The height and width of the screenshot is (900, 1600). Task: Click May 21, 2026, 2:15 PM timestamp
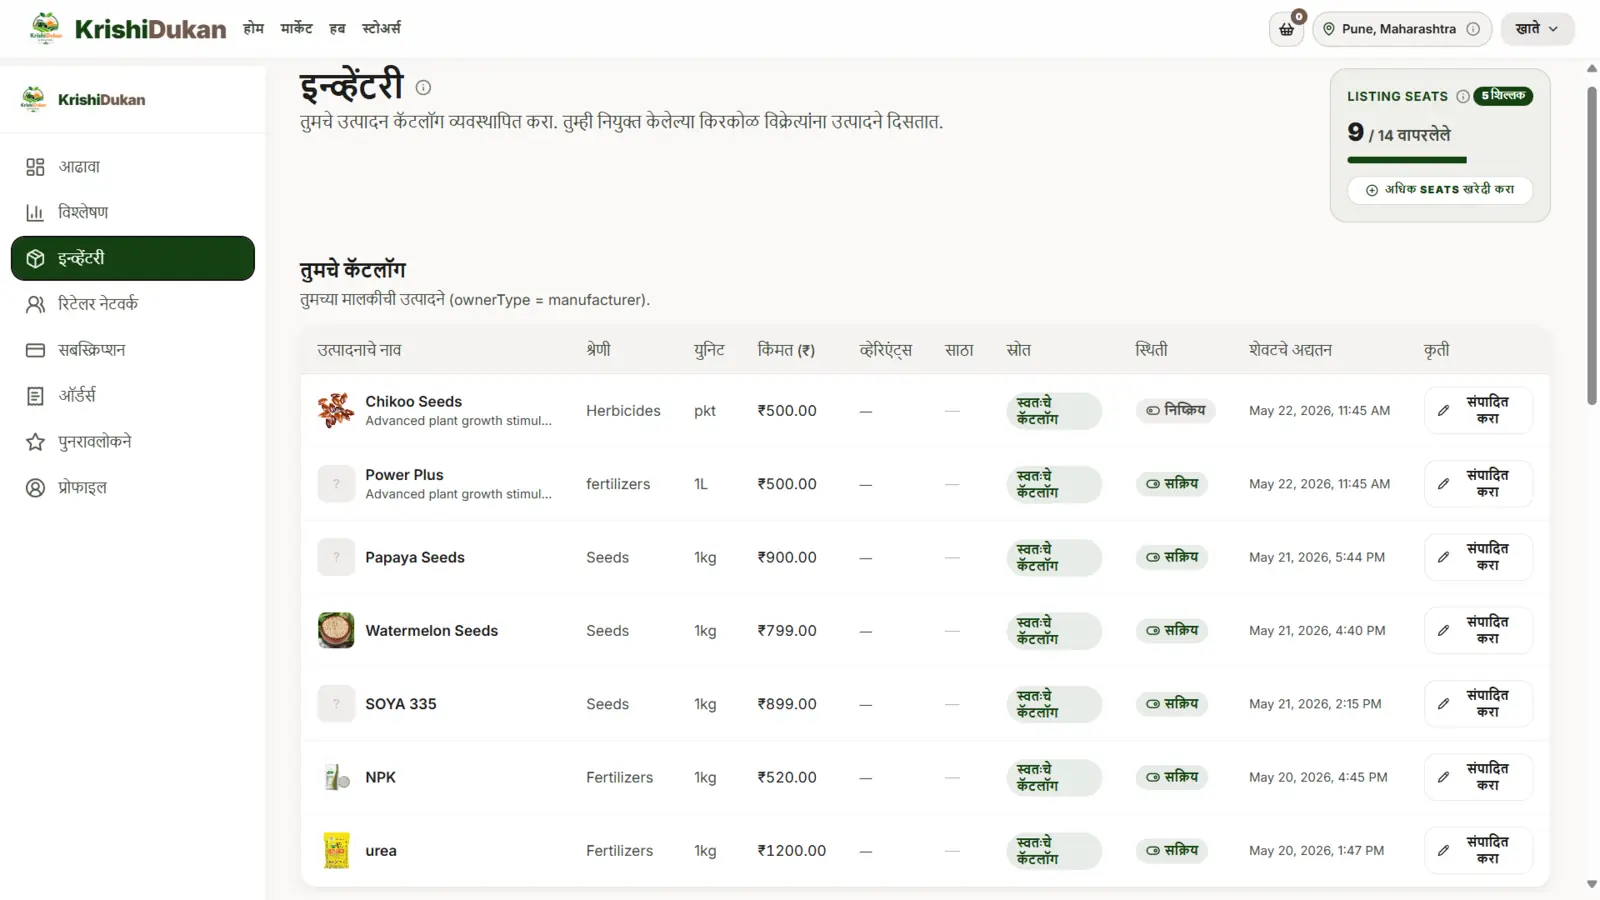pos(1315,704)
